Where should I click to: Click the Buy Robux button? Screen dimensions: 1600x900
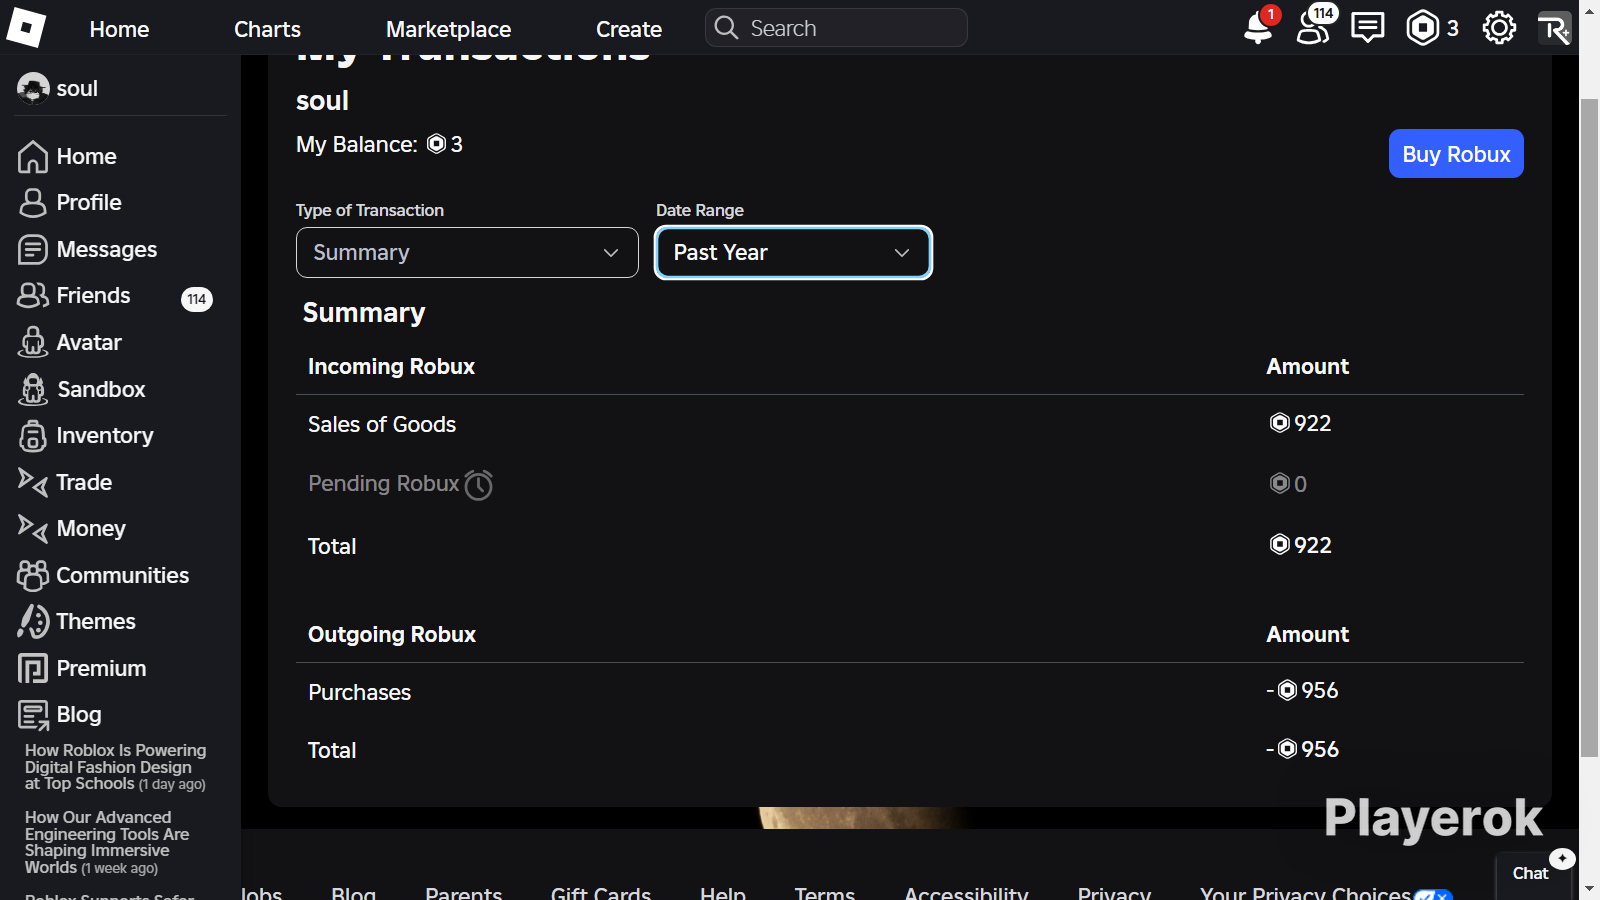(1456, 154)
